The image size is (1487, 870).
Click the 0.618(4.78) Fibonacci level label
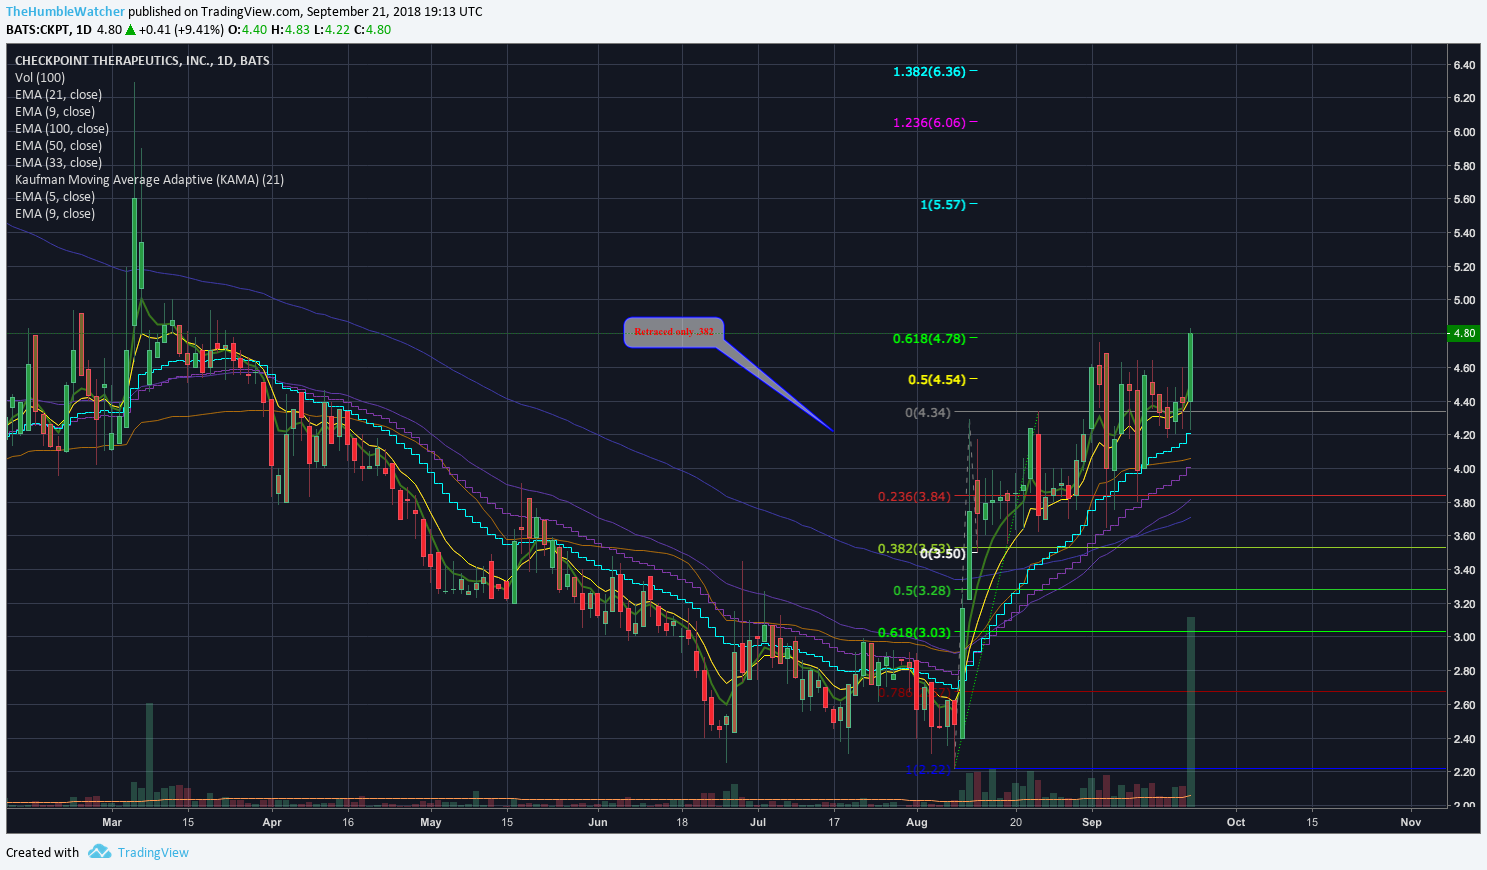[930, 339]
